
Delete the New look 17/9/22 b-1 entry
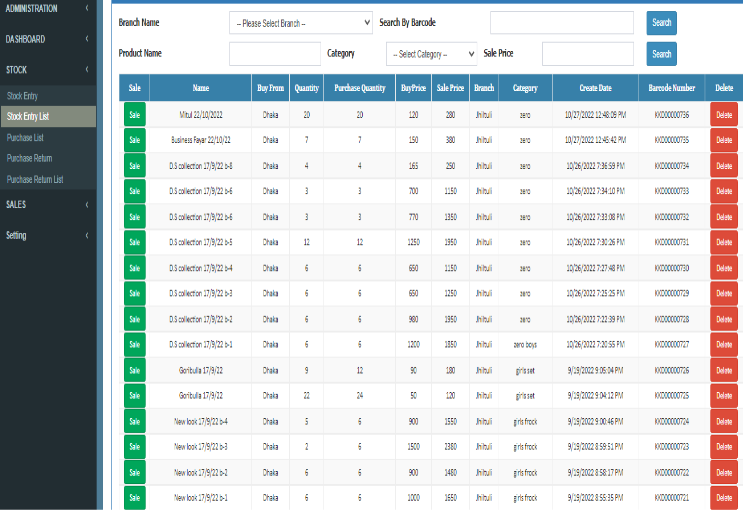(x=724, y=497)
